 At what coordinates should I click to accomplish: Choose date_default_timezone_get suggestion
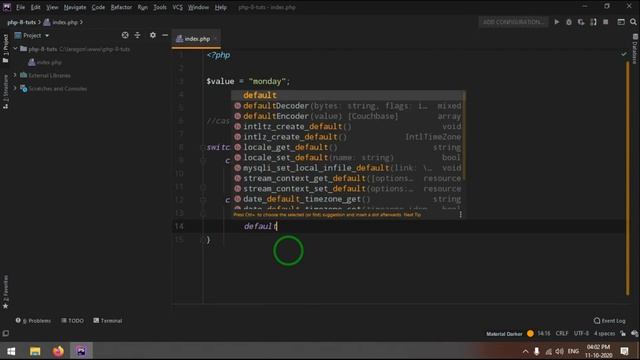[x=348, y=199]
